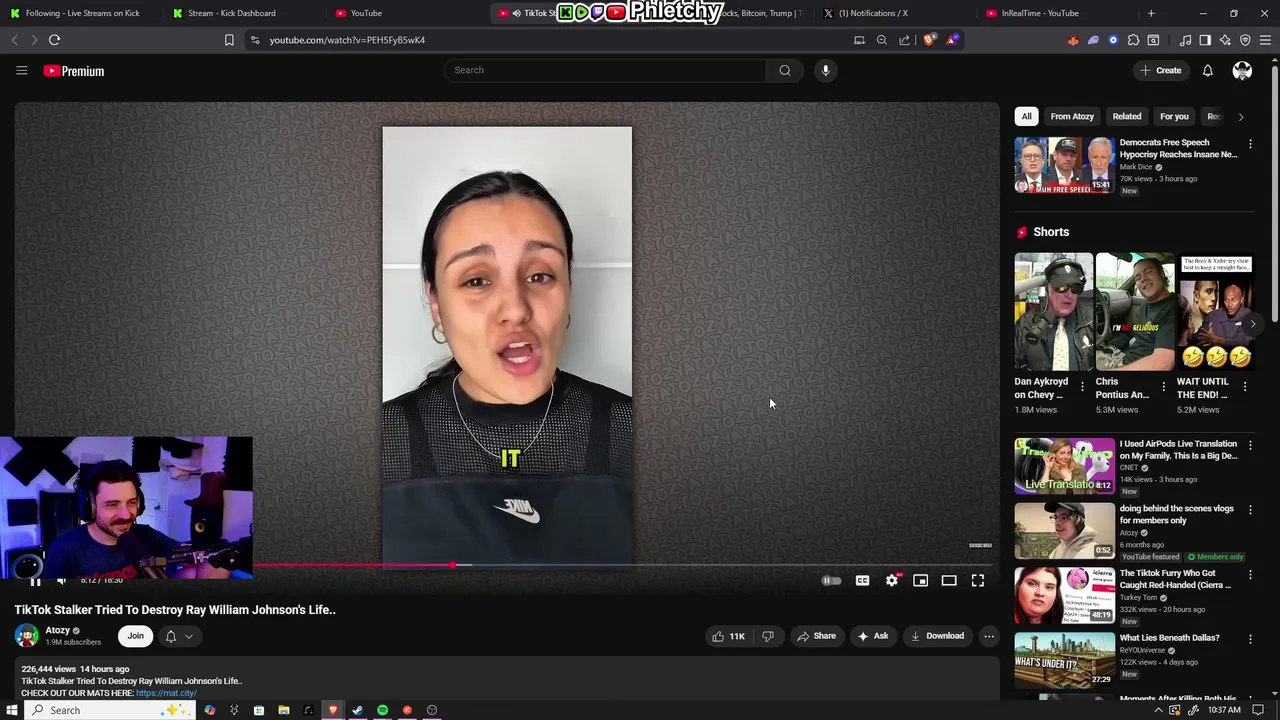Viewport: 1280px width, 720px height.
Task: Open Brave Leo AI sparkle icon
Action: click(1225, 40)
